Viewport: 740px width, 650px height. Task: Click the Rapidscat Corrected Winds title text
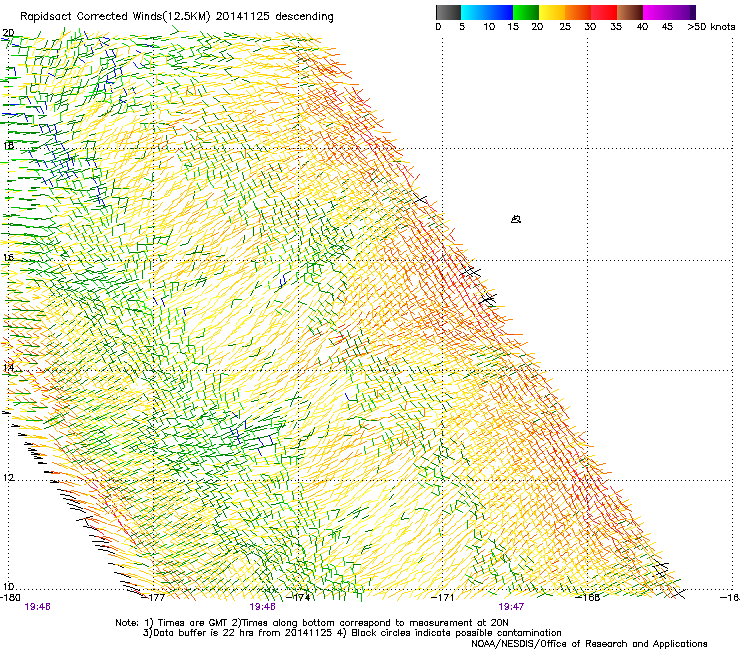pyautogui.click(x=177, y=17)
